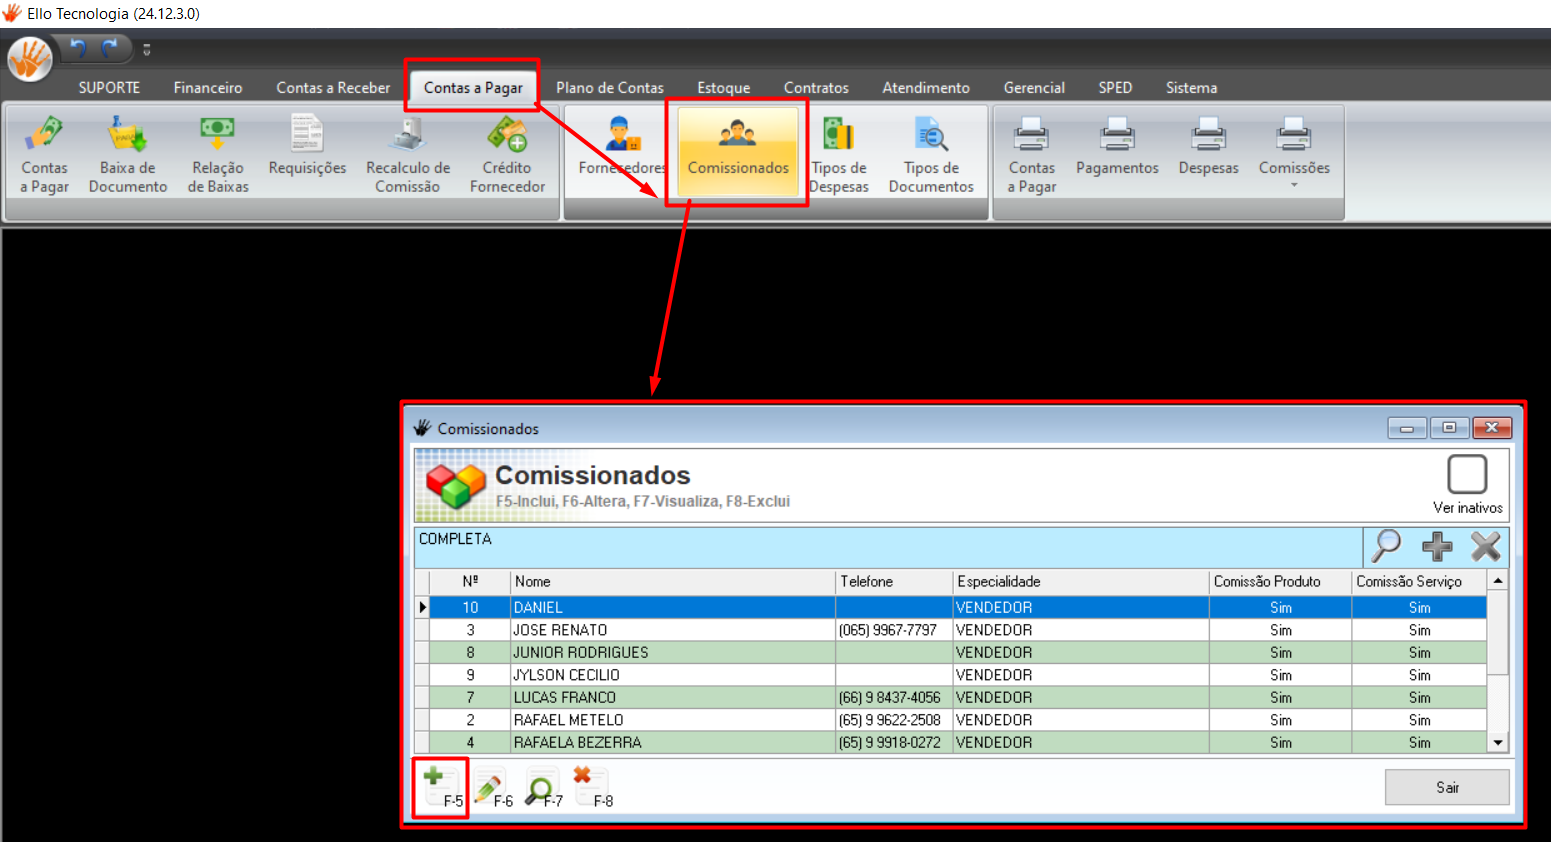The height and width of the screenshot is (842, 1551).
Task: Click the Ello hand application button
Action: [30, 58]
